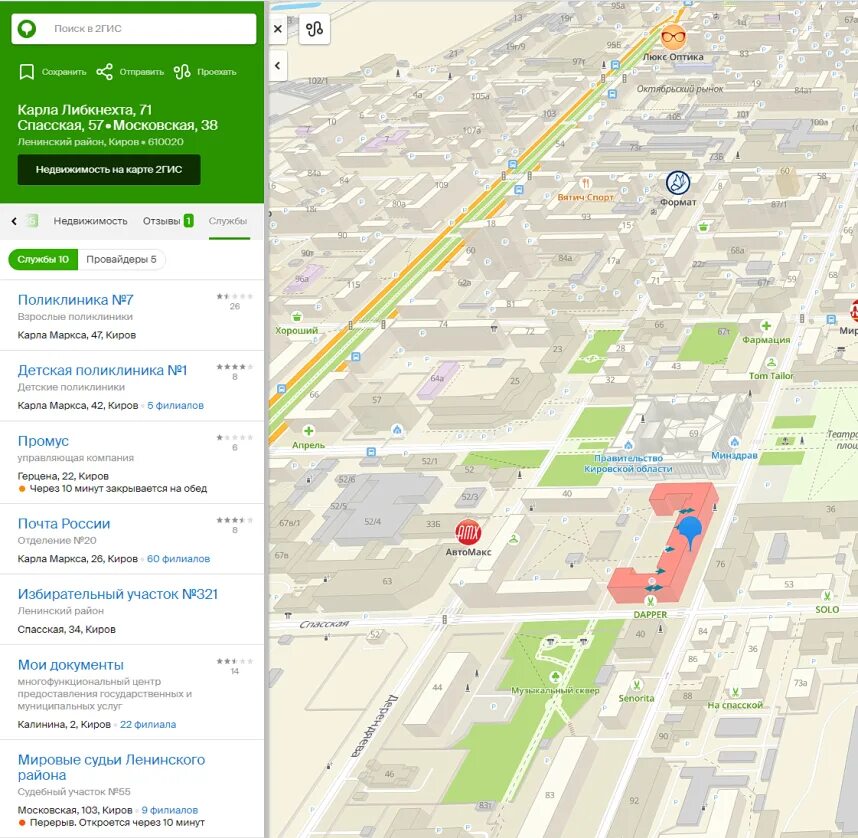Viewport: 858px width, 838px height.
Task: Click 'Ленинский район, Киров • 610020' text
Action: coord(100,142)
